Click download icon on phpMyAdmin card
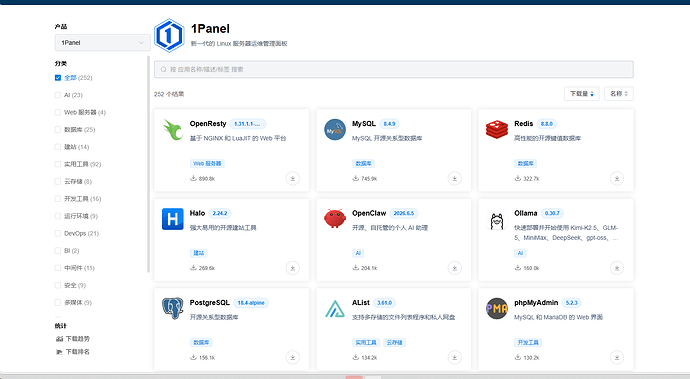690x379 pixels. (x=617, y=357)
